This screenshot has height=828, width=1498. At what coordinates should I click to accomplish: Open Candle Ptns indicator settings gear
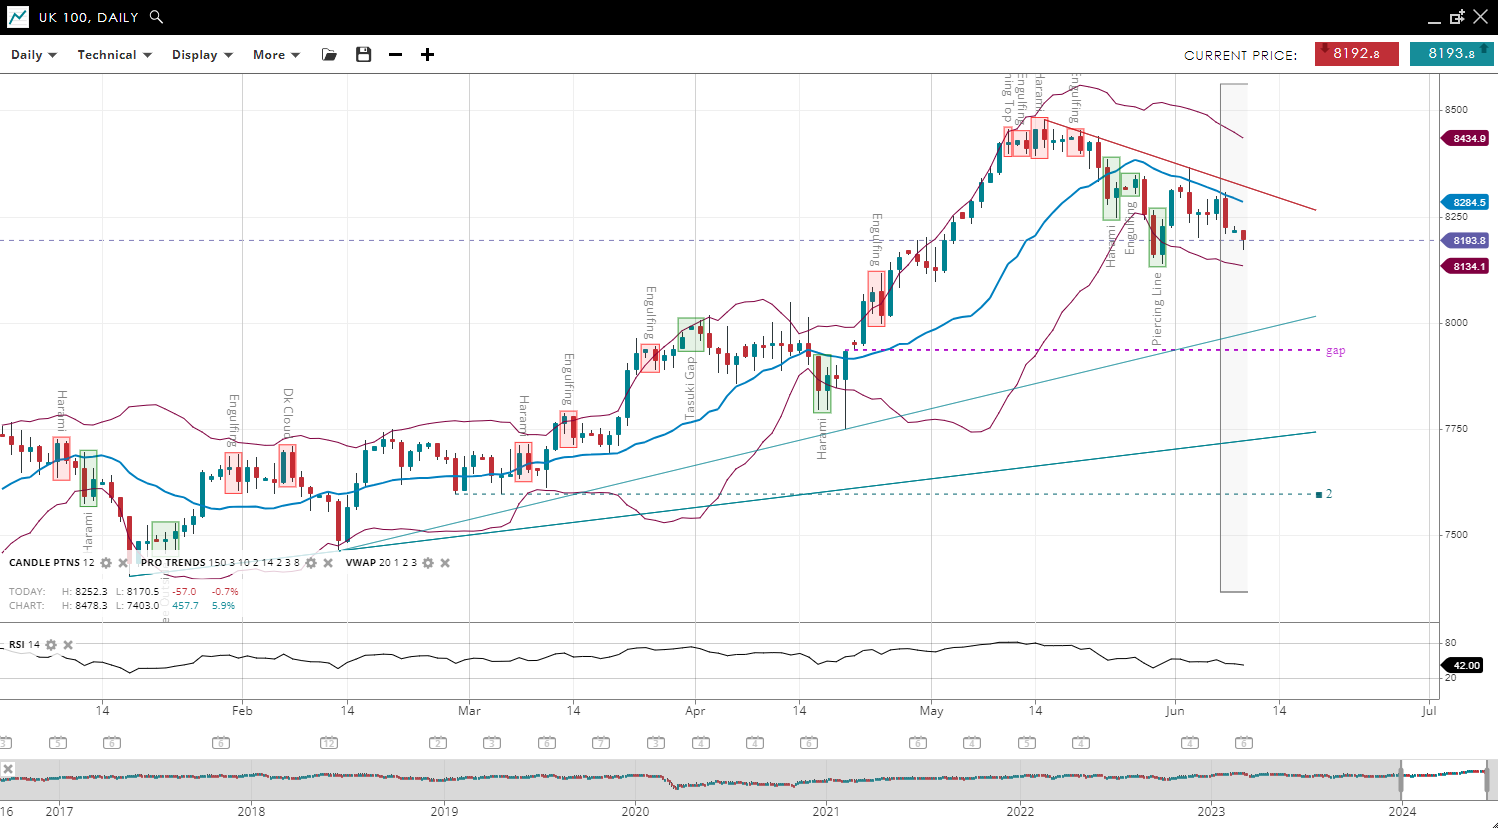[106, 563]
